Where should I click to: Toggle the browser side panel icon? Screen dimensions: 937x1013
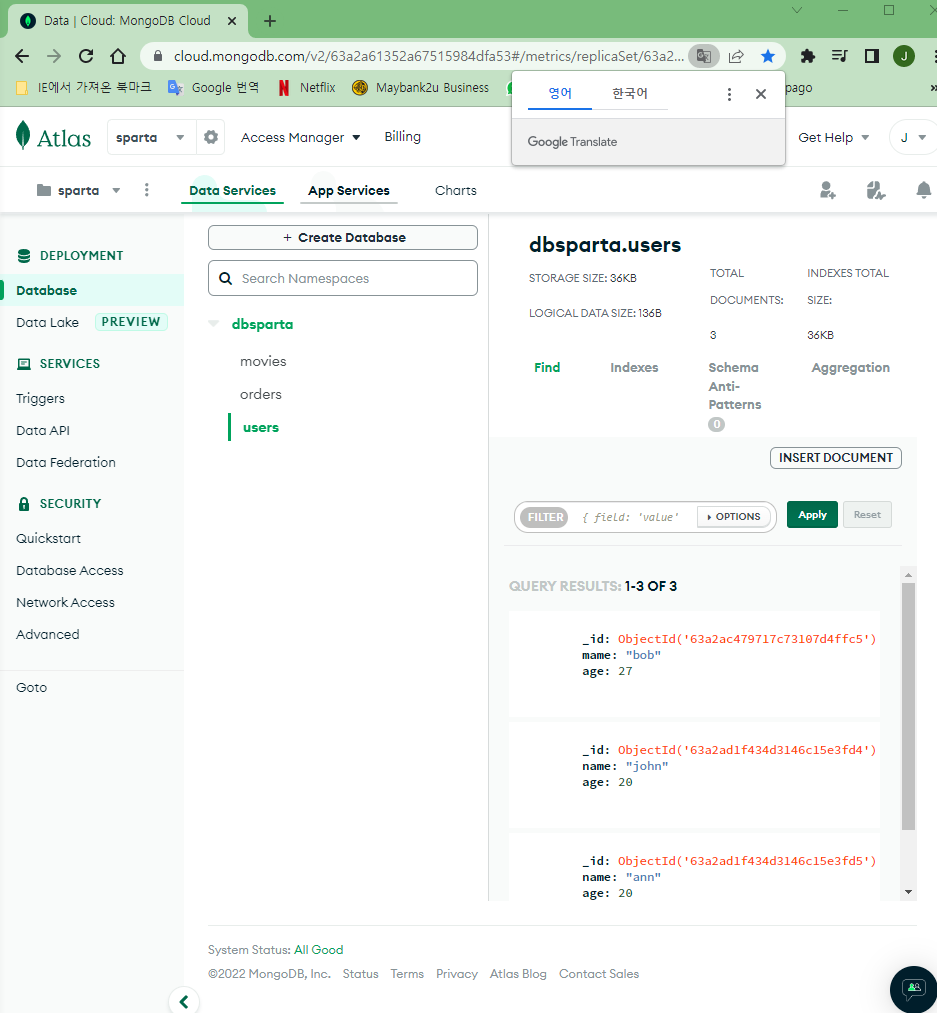click(x=872, y=56)
